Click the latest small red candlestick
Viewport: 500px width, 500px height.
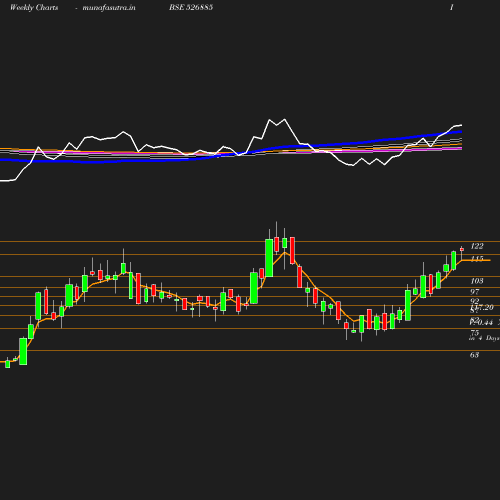[462, 249]
